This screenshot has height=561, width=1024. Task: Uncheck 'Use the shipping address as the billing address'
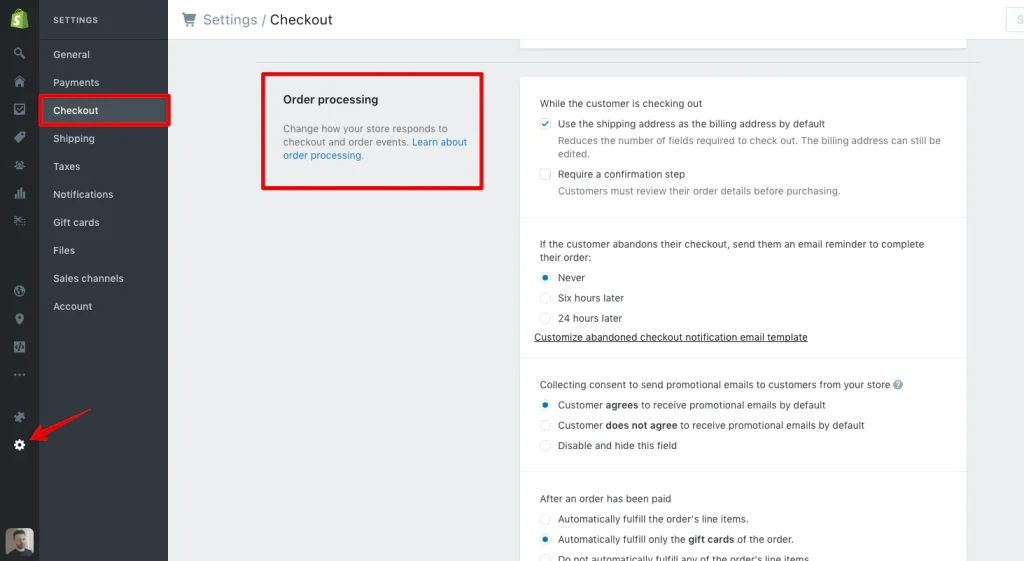tap(545, 124)
